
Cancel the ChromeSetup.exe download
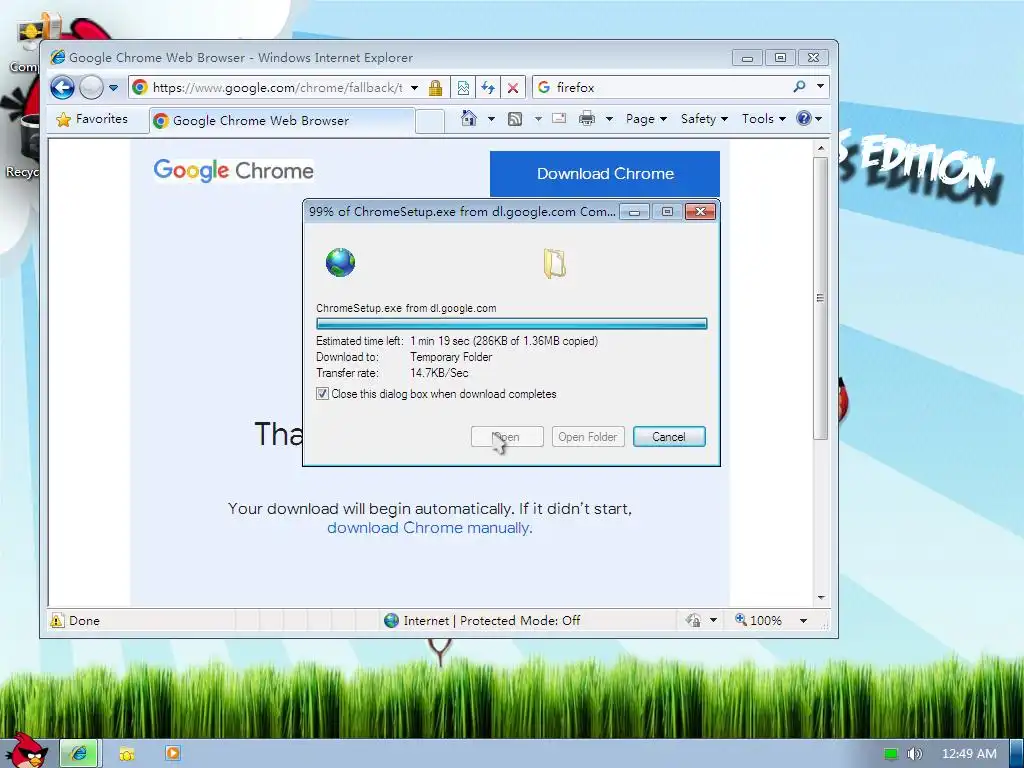click(x=669, y=437)
